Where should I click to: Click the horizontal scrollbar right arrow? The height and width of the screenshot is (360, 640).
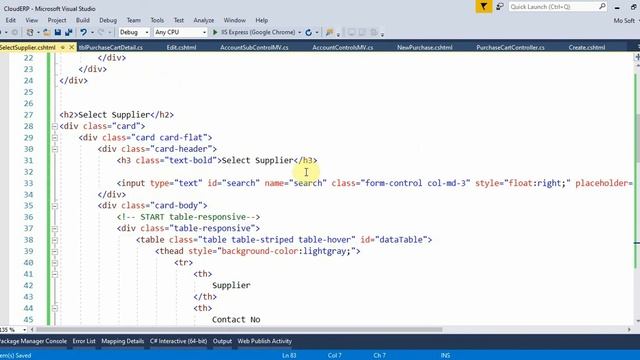coord(629,329)
